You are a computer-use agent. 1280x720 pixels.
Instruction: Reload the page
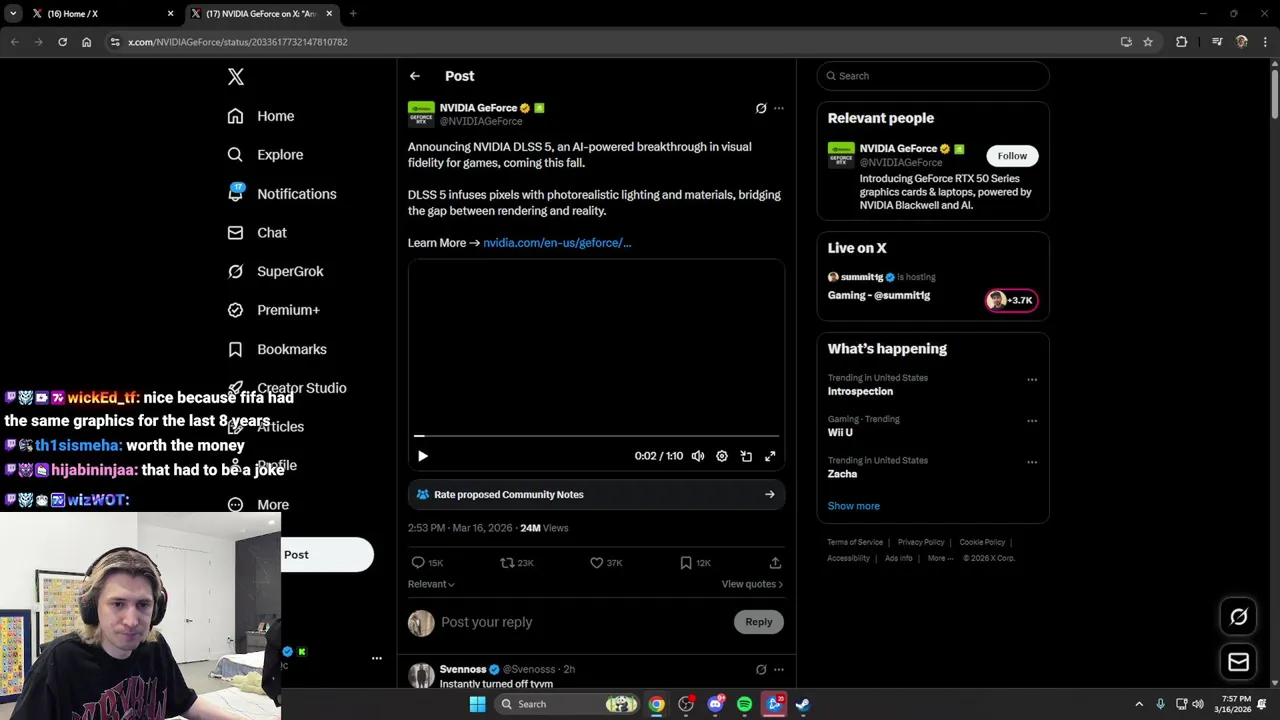tap(62, 42)
